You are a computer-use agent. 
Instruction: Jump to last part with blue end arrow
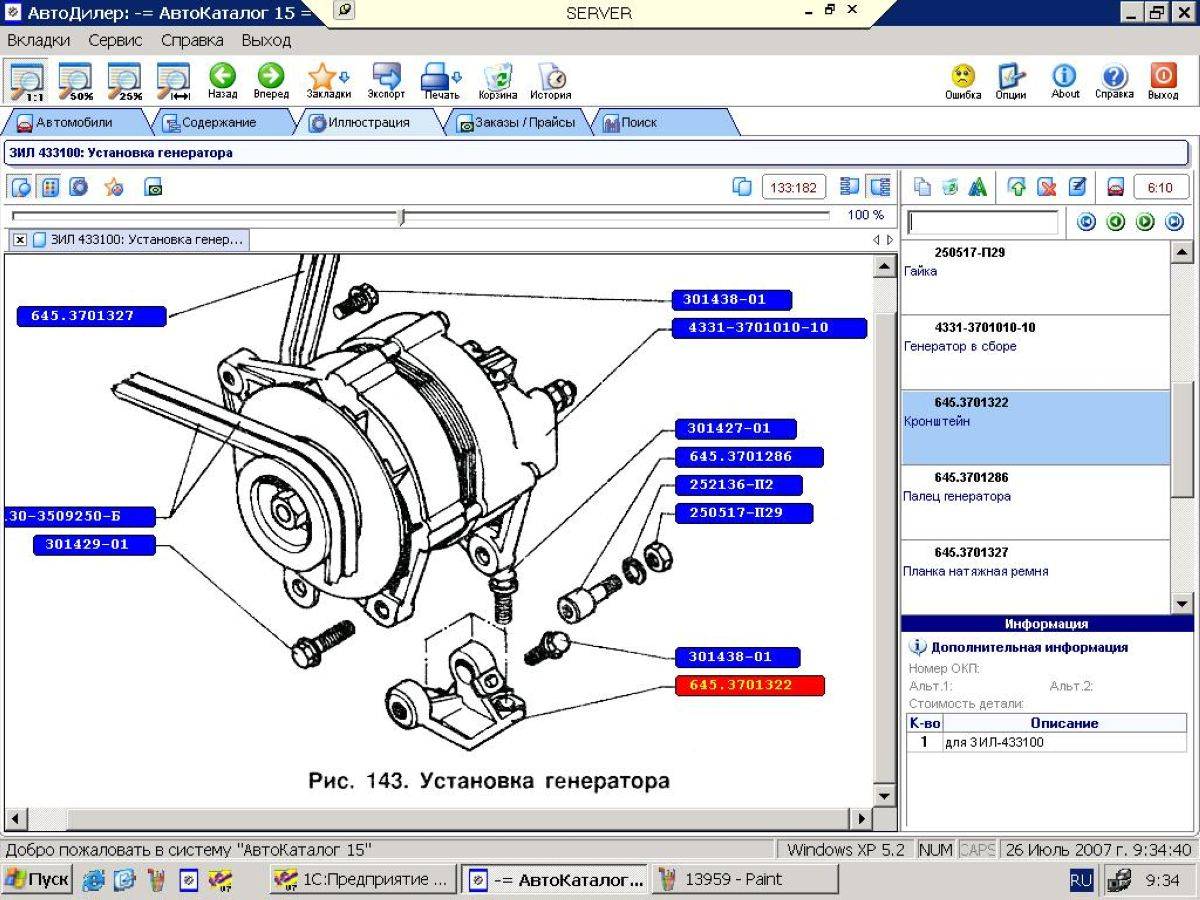click(1174, 222)
